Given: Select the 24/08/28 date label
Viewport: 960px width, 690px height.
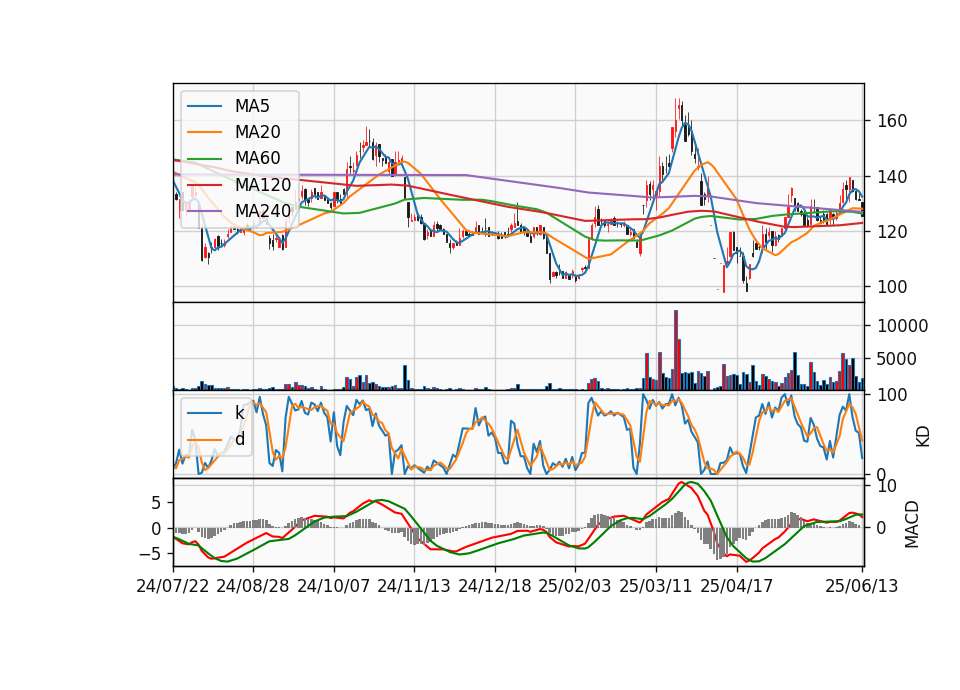Looking at the screenshot, I should (253, 586).
